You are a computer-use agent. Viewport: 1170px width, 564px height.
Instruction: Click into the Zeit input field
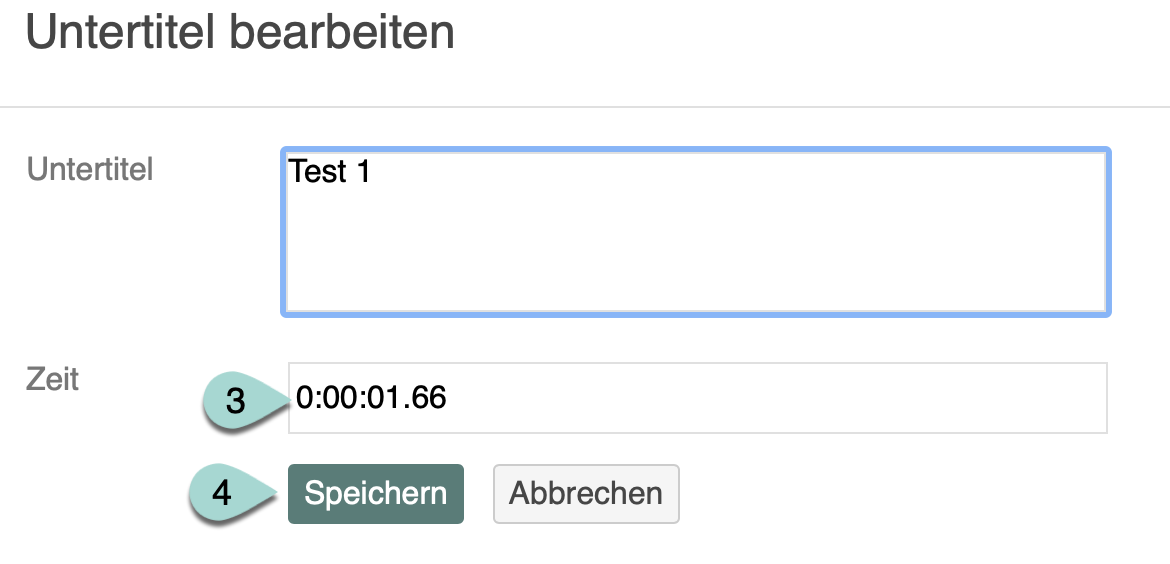pyautogui.click(x=696, y=398)
